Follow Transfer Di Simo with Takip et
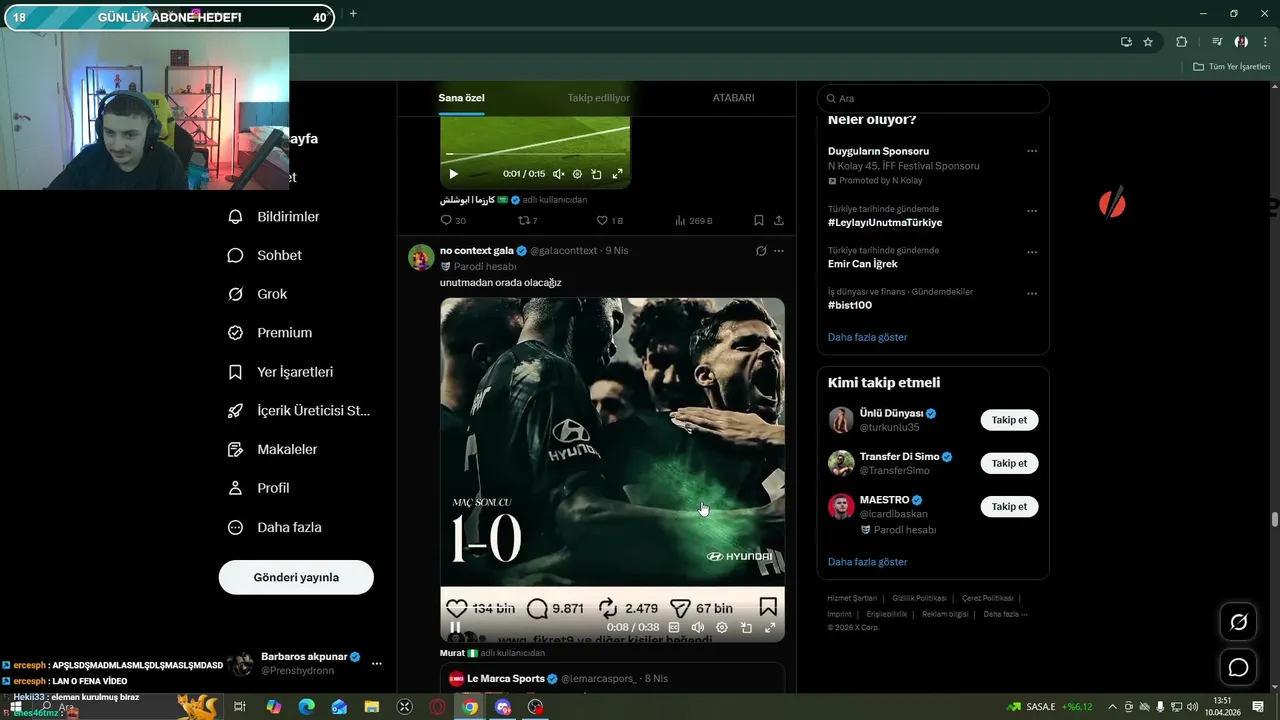 1009,463
